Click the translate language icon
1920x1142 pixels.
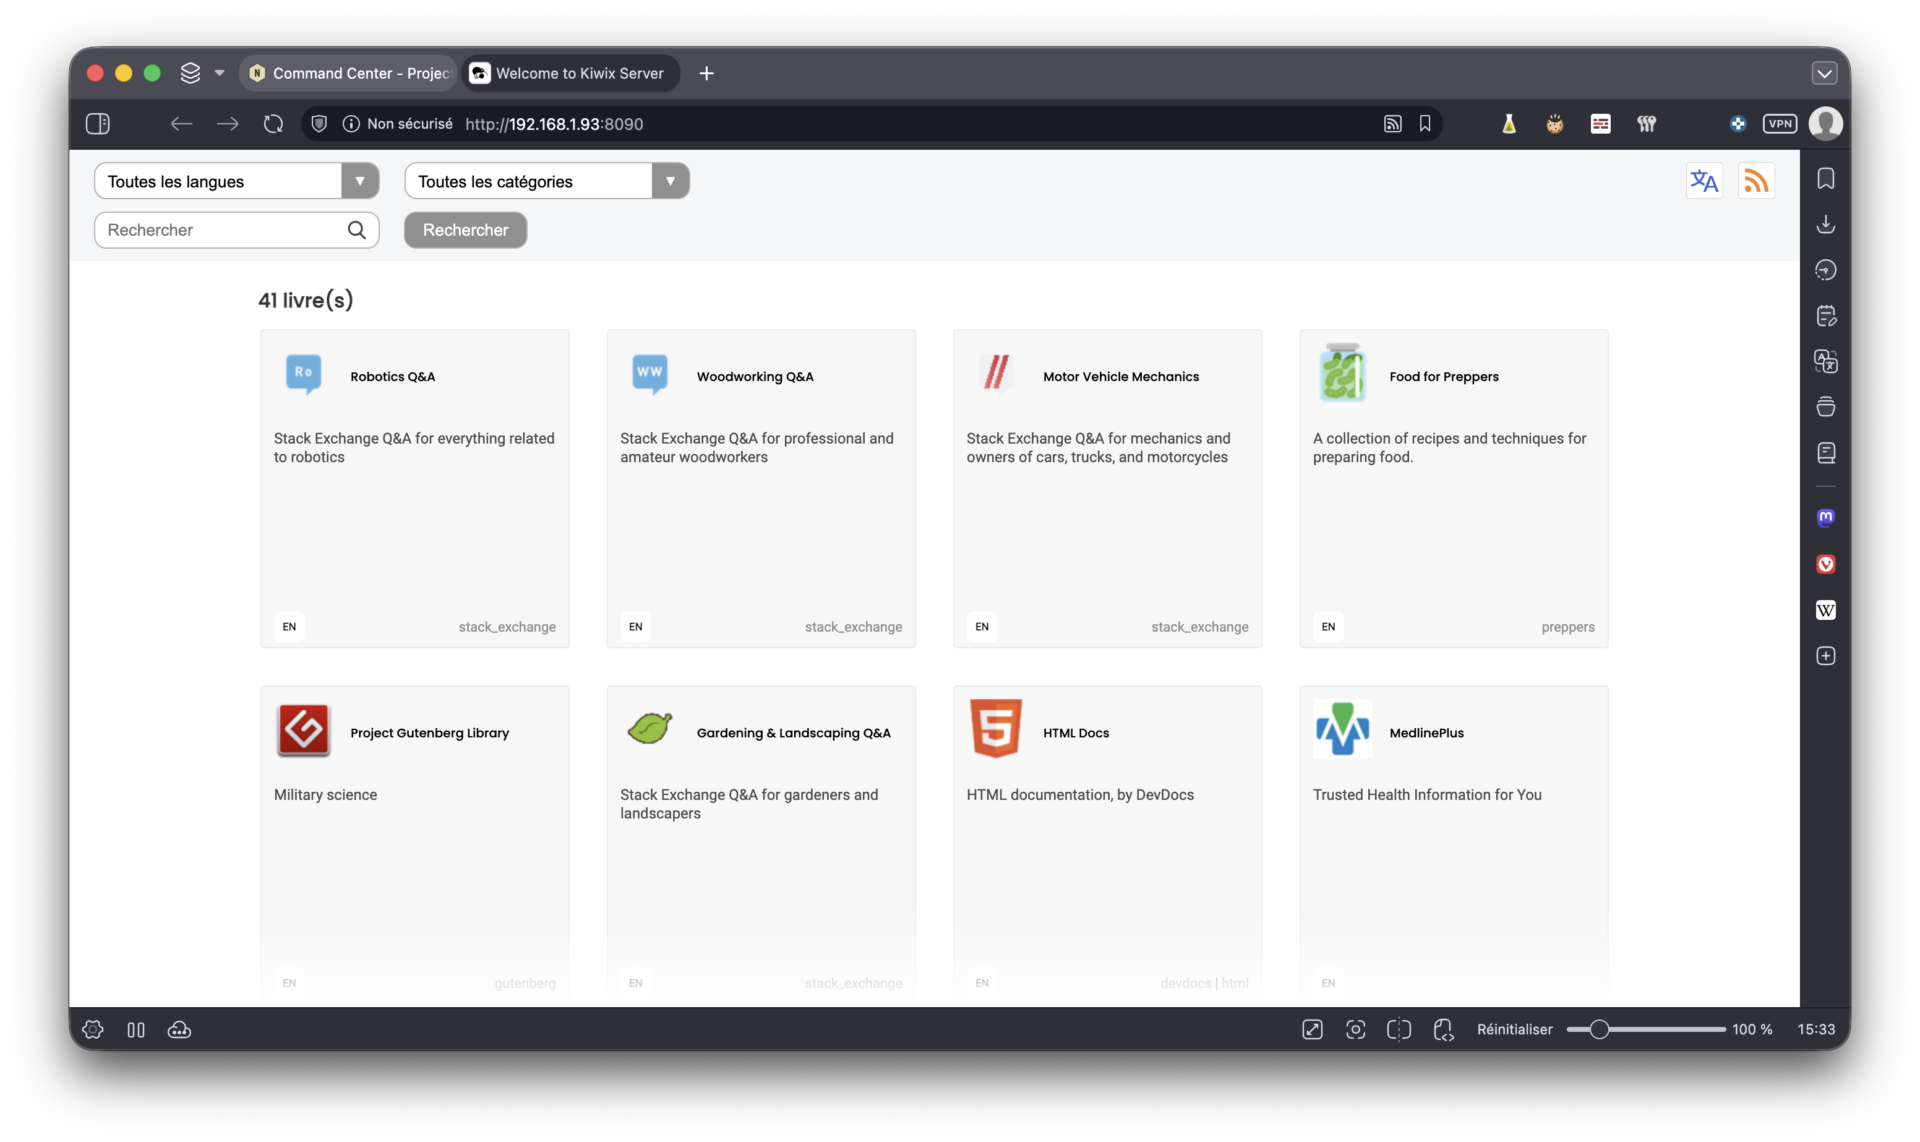pos(1704,181)
